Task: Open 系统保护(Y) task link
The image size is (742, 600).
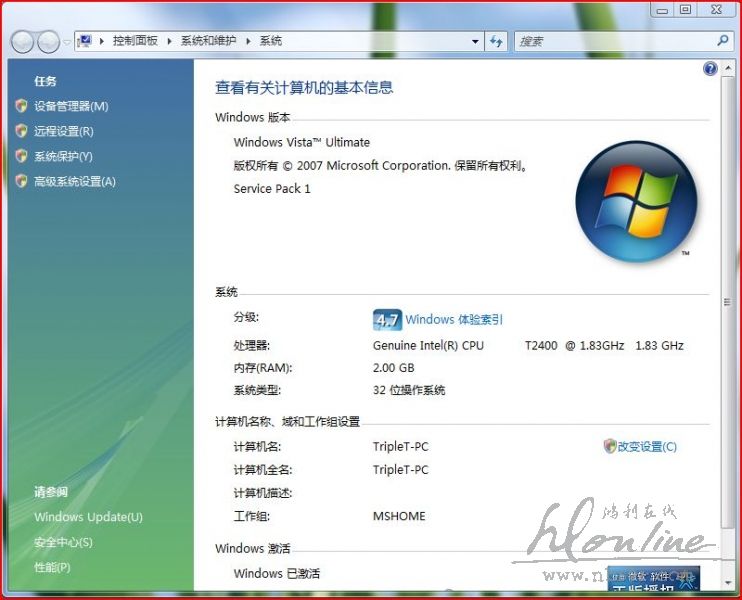Action: (63, 156)
